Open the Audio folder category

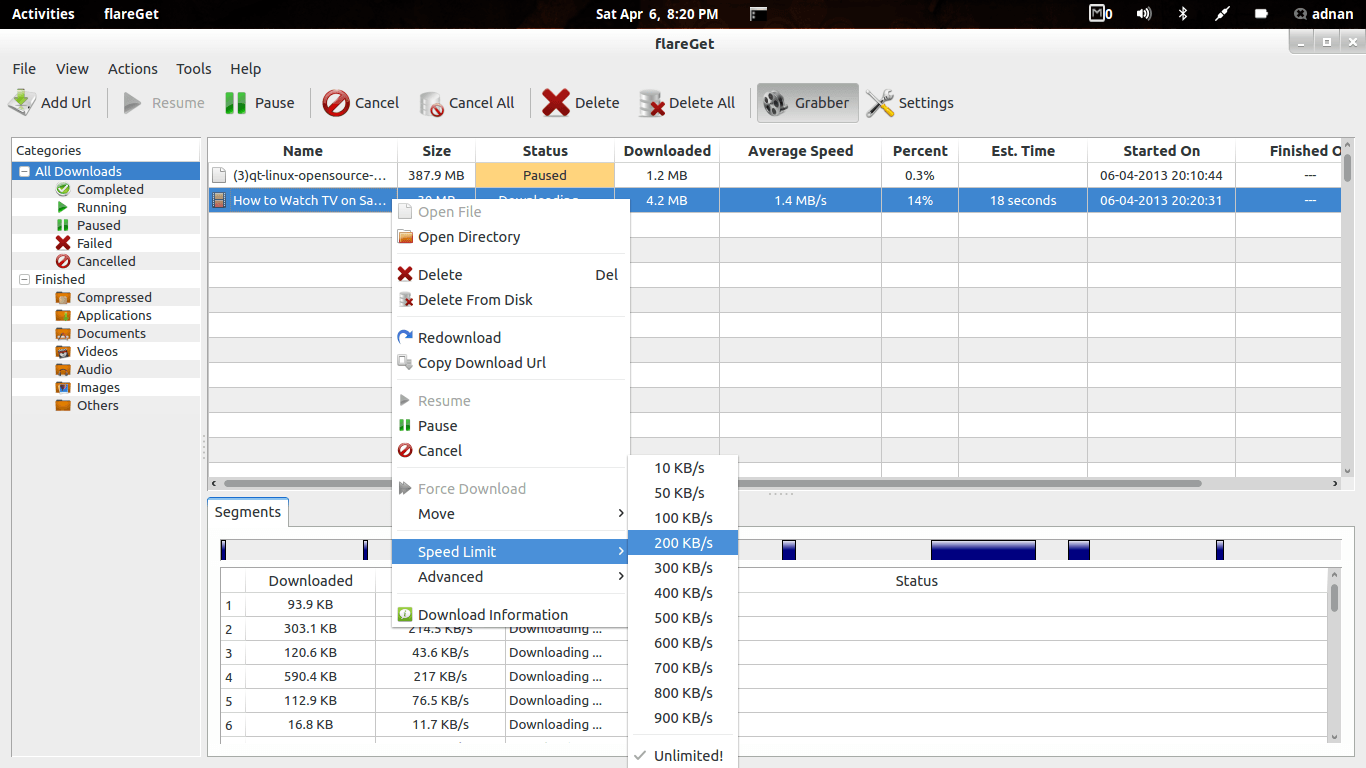tap(94, 369)
